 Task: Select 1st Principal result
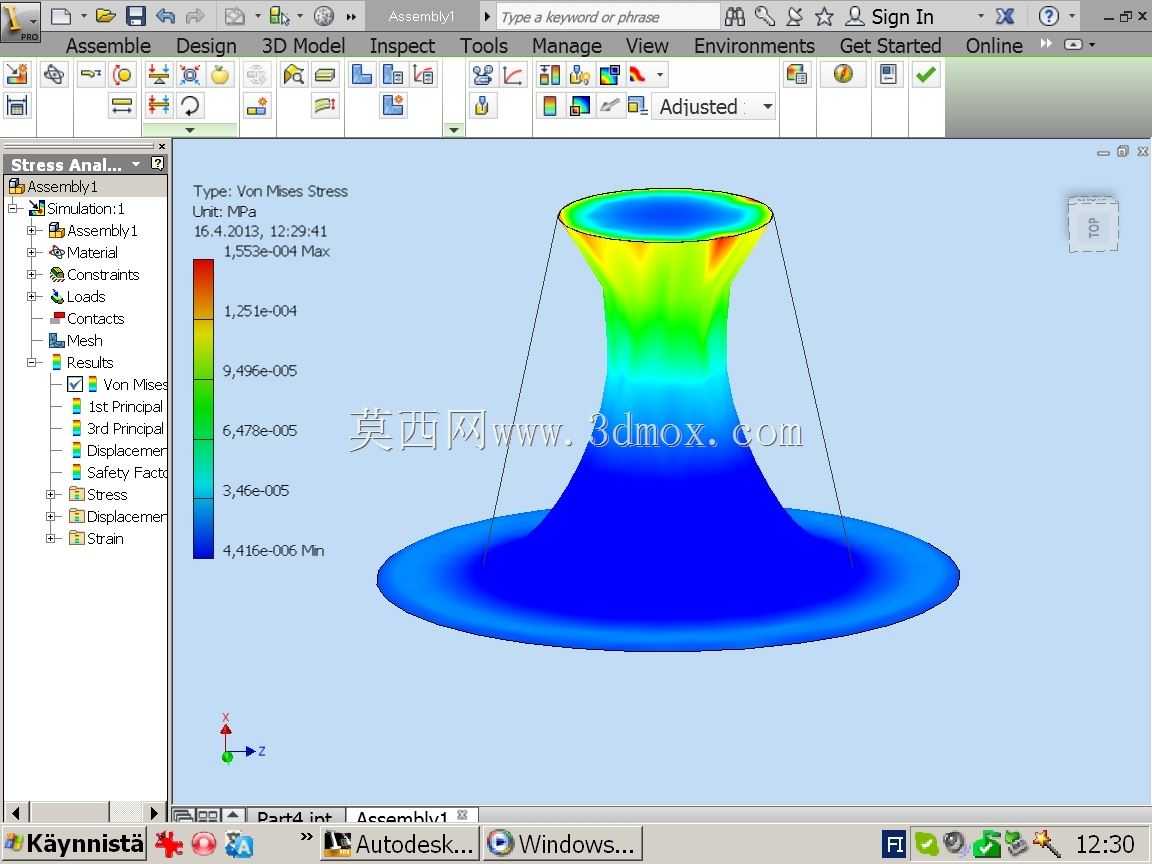tap(117, 406)
